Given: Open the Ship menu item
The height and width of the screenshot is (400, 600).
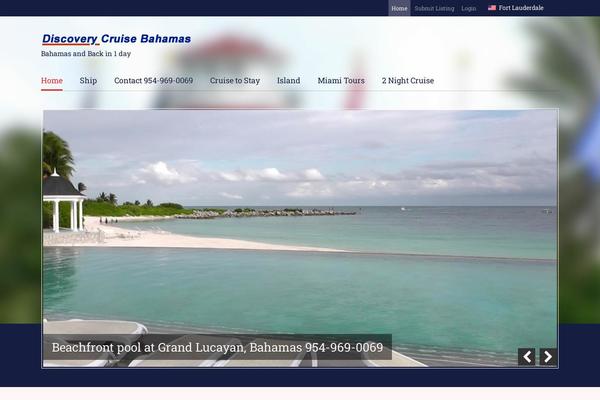Looking at the screenshot, I should [88, 80].
